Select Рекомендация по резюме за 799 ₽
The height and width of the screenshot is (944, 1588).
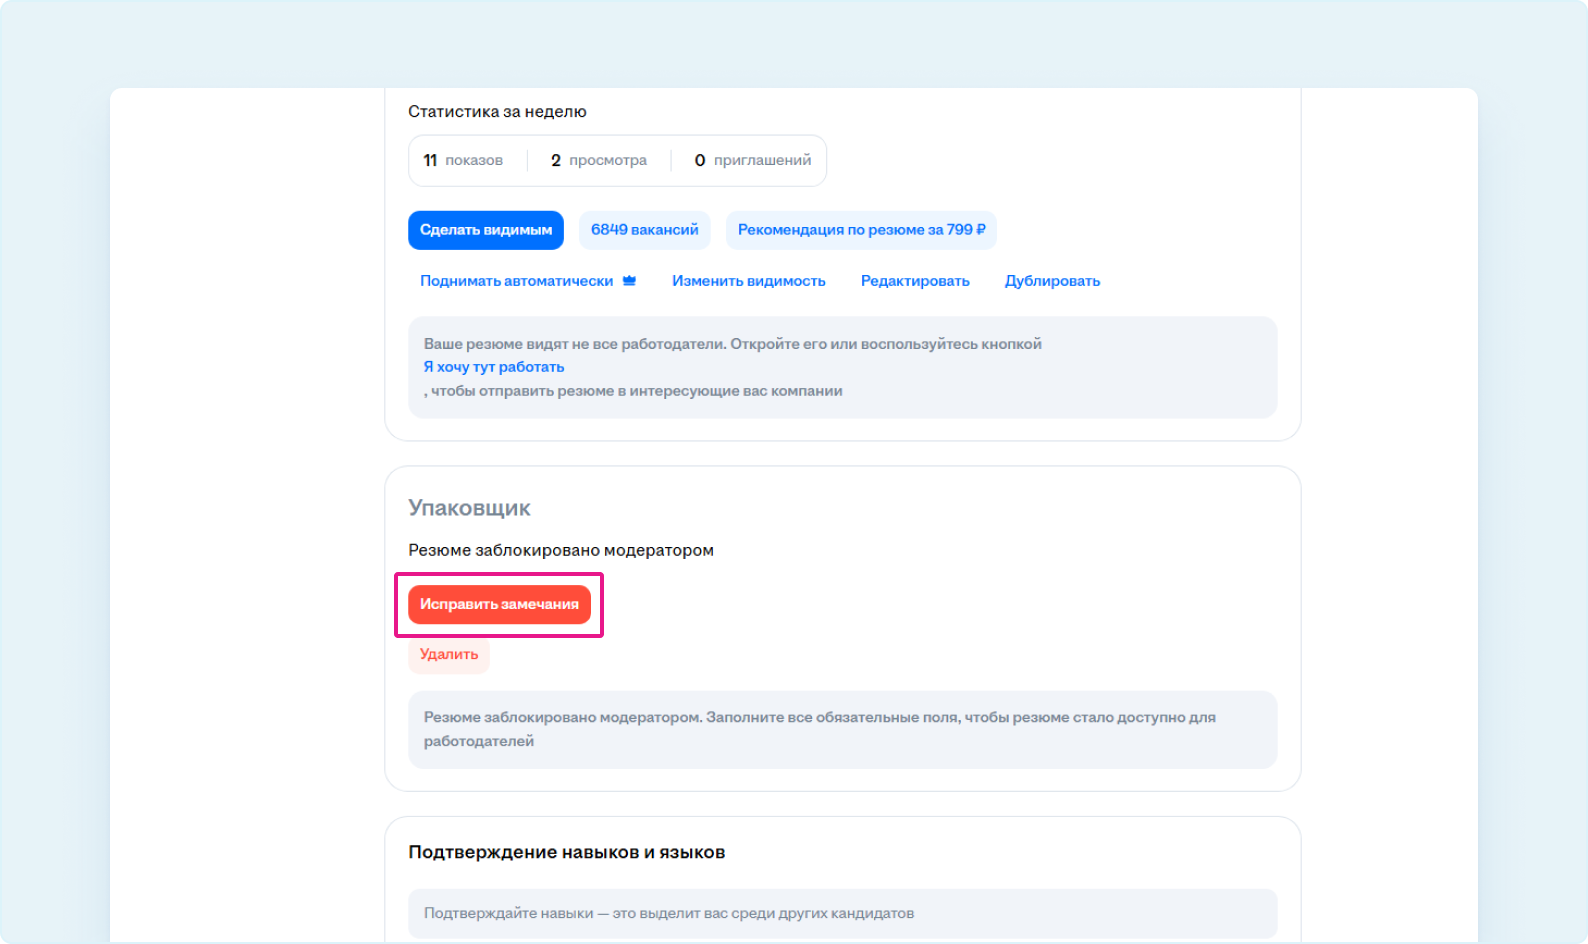coord(861,230)
